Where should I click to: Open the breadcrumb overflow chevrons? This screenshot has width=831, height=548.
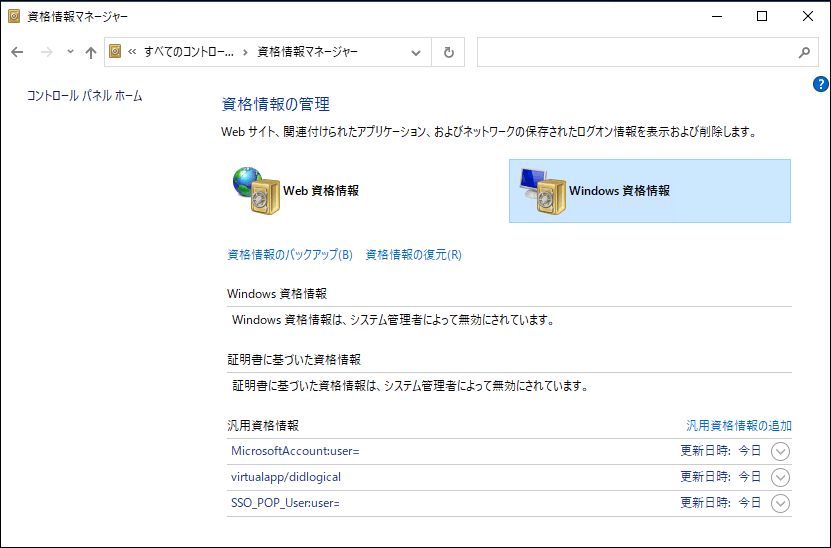coord(132,51)
